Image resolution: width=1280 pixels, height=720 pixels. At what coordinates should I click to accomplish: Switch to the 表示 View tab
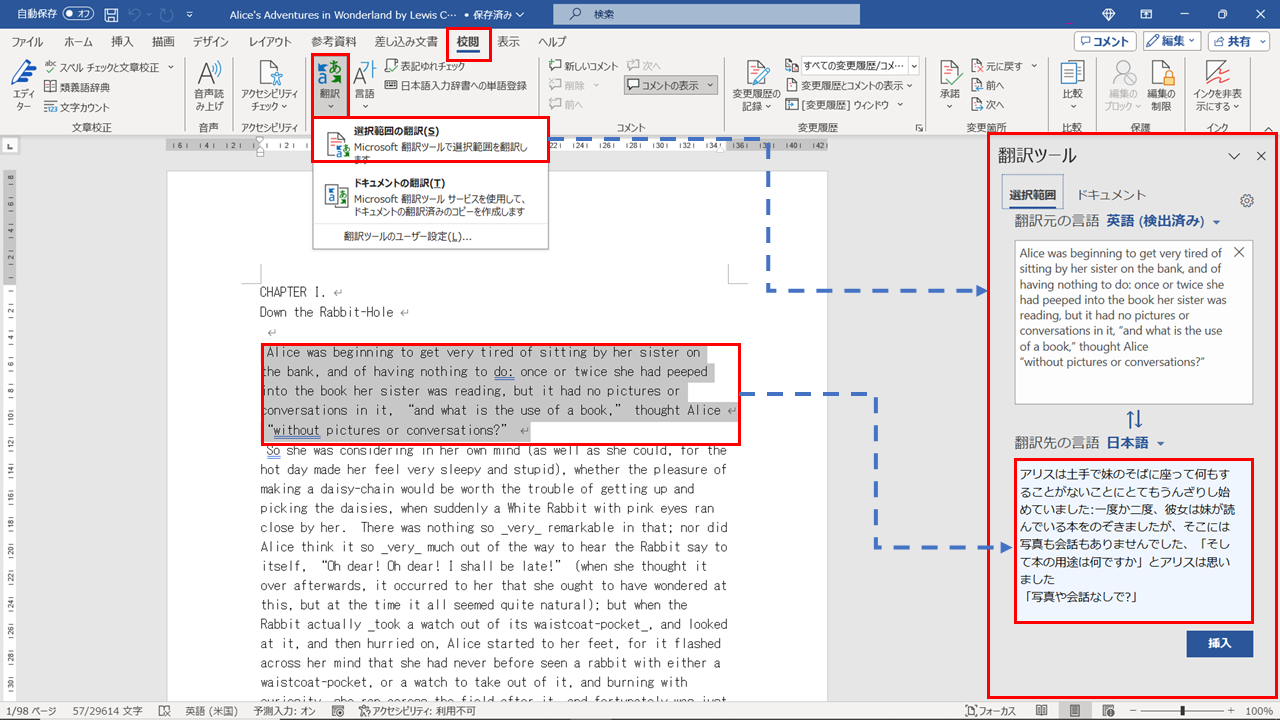(509, 42)
